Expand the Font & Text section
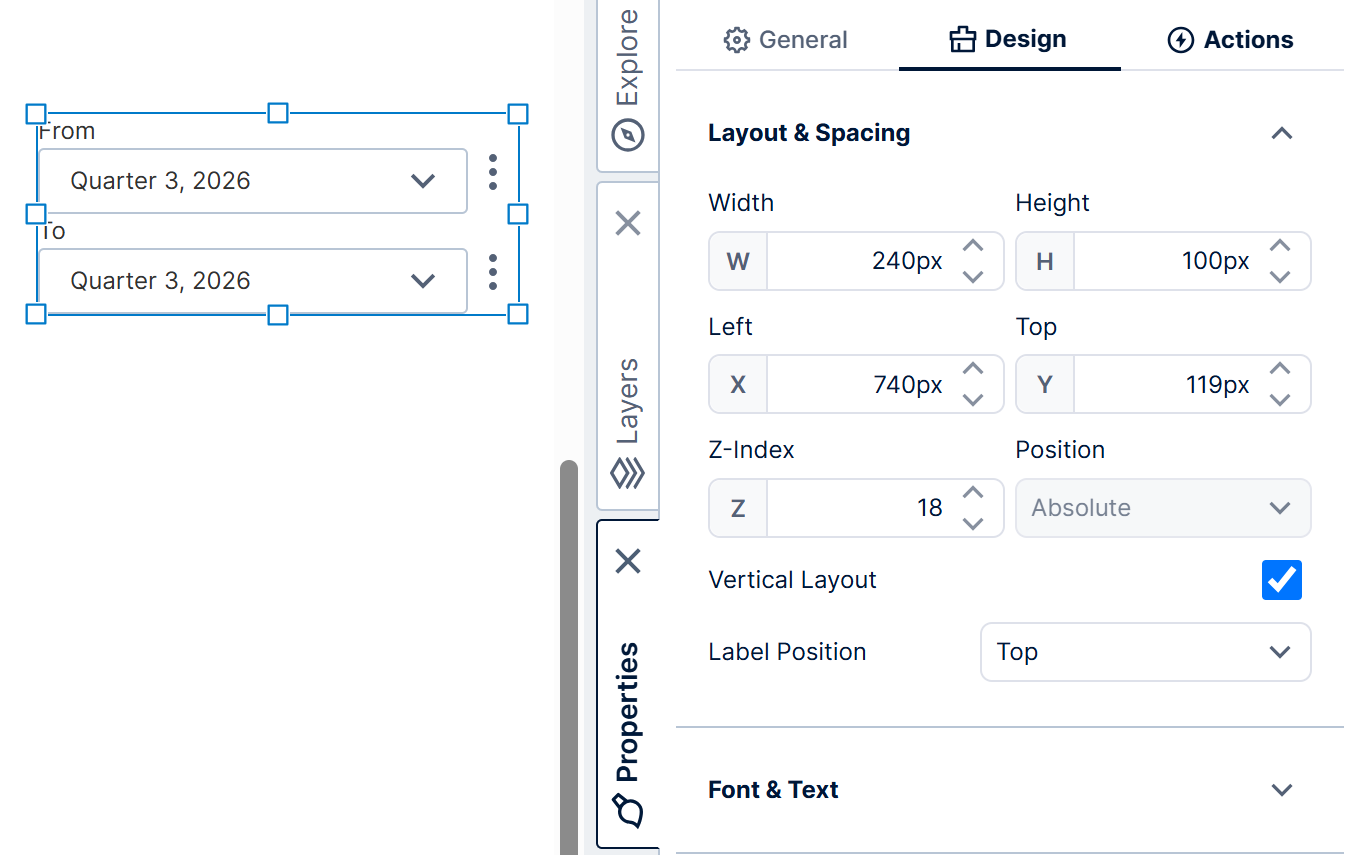This screenshot has height=855, width=1354. coord(1281,790)
